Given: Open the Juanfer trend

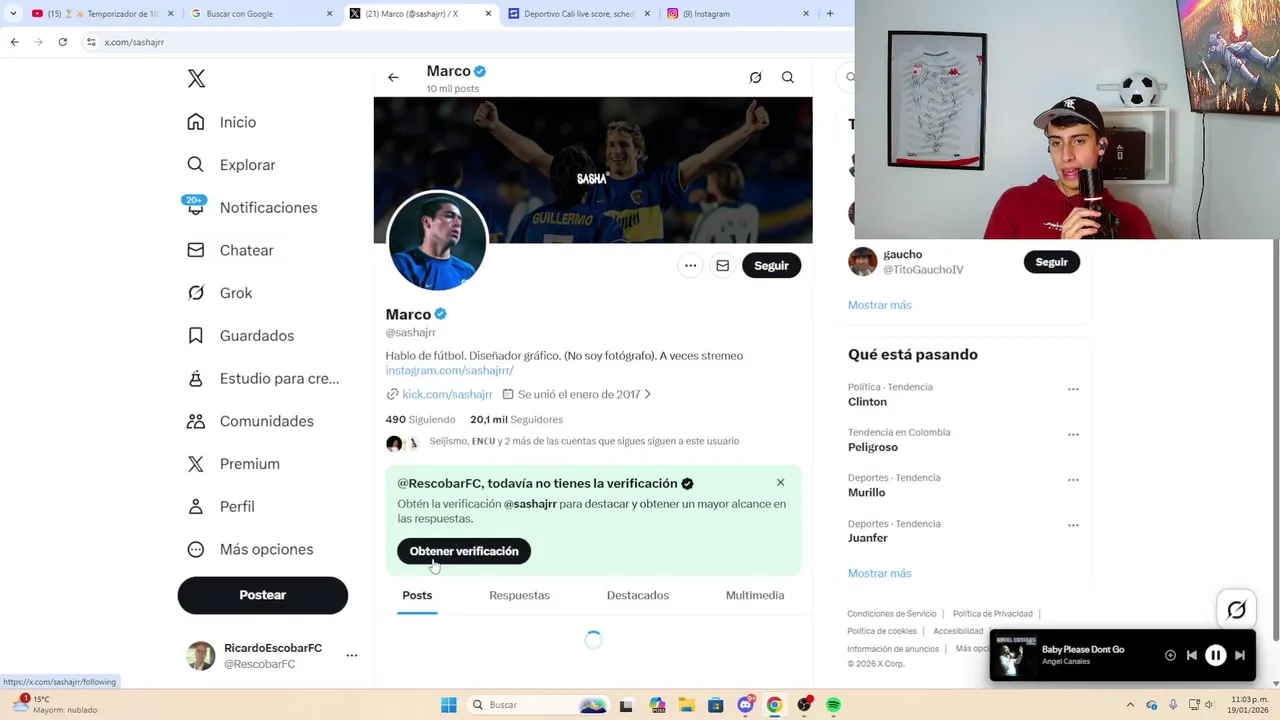Looking at the screenshot, I should click(867, 538).
